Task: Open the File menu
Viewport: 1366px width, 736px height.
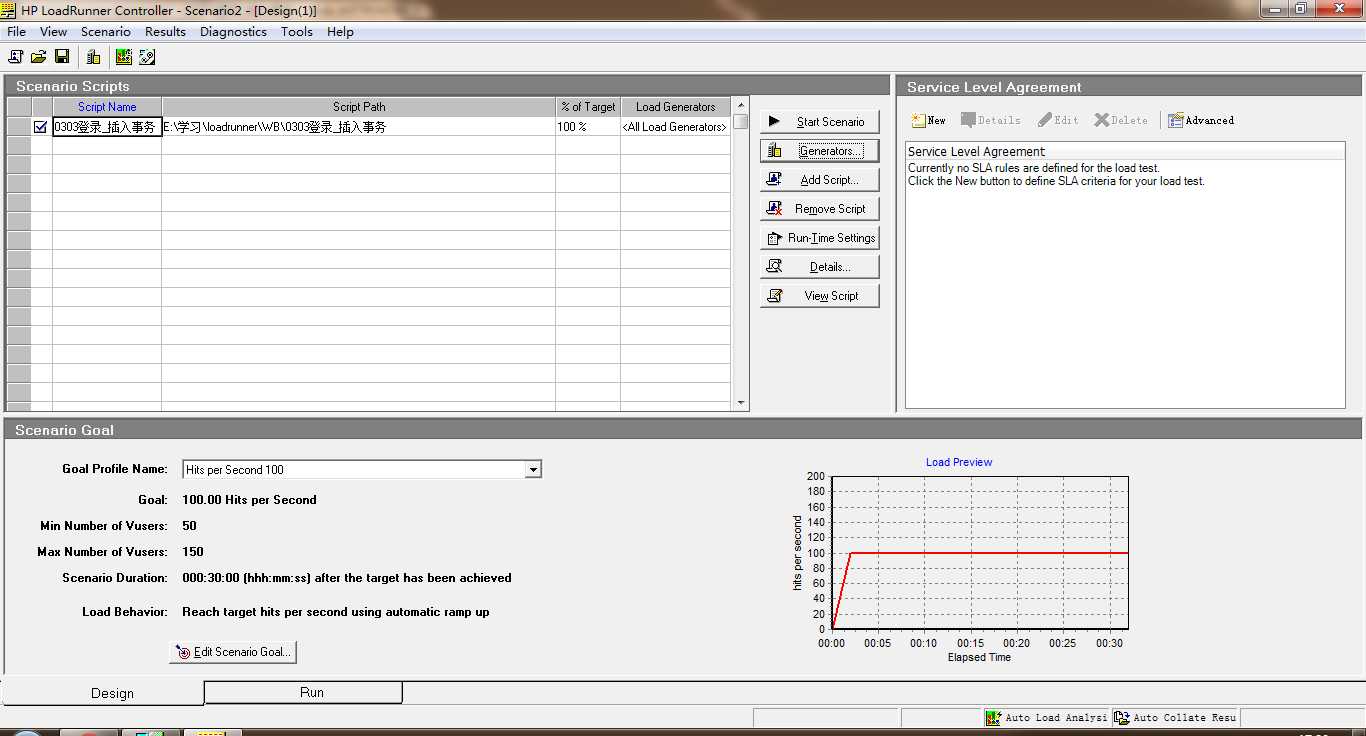Action: [17, 32]
